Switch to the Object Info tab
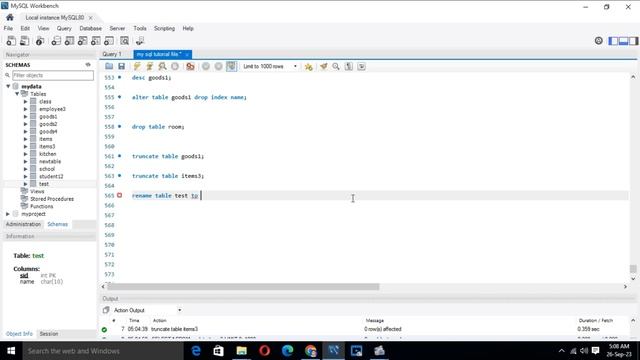The height and width of the screenshot is (360, 640). pyautogui.click(x=19, y=333)
